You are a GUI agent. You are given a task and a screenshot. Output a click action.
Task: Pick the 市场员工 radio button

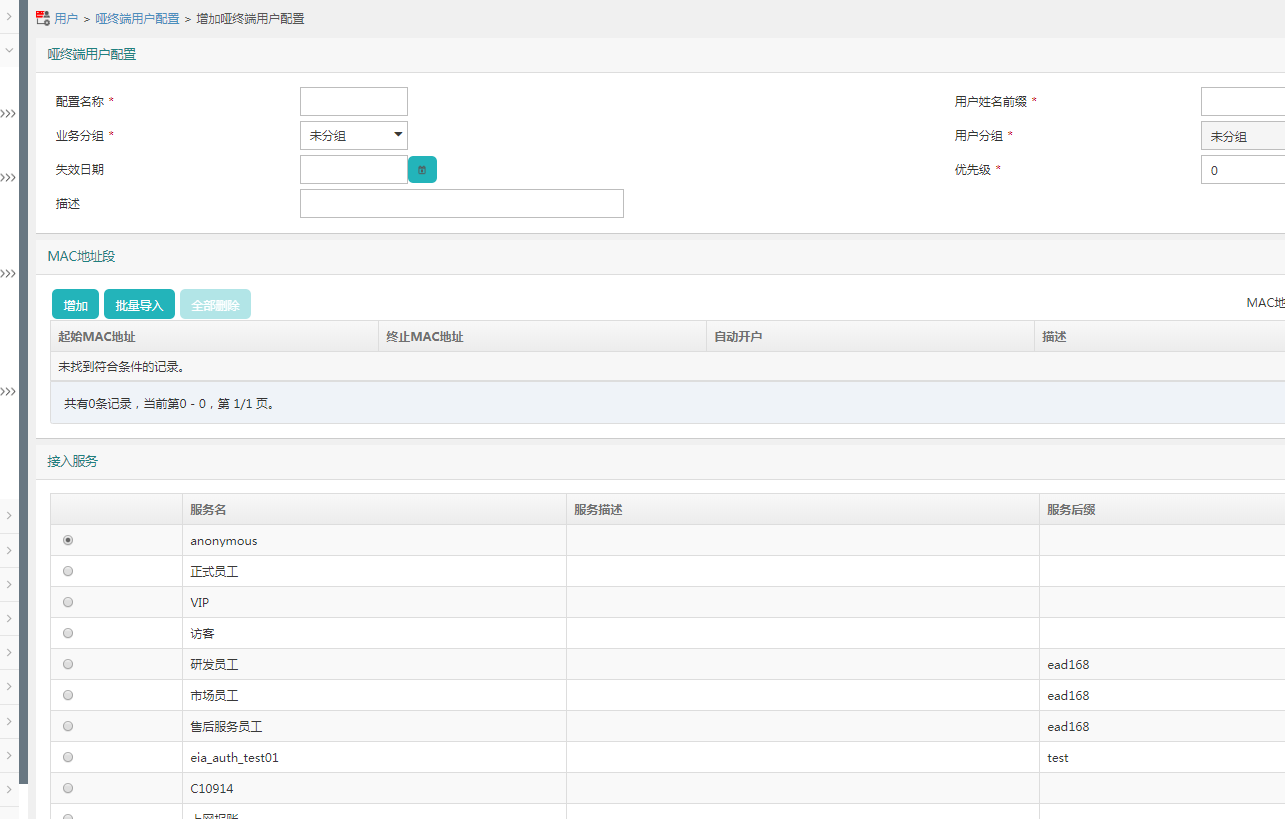(x=68, y=695)
